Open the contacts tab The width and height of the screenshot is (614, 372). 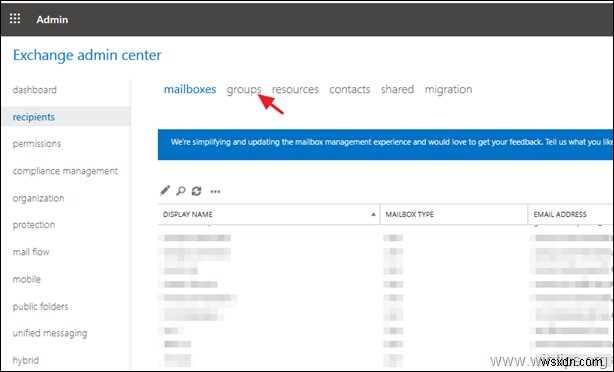(350, 89)
